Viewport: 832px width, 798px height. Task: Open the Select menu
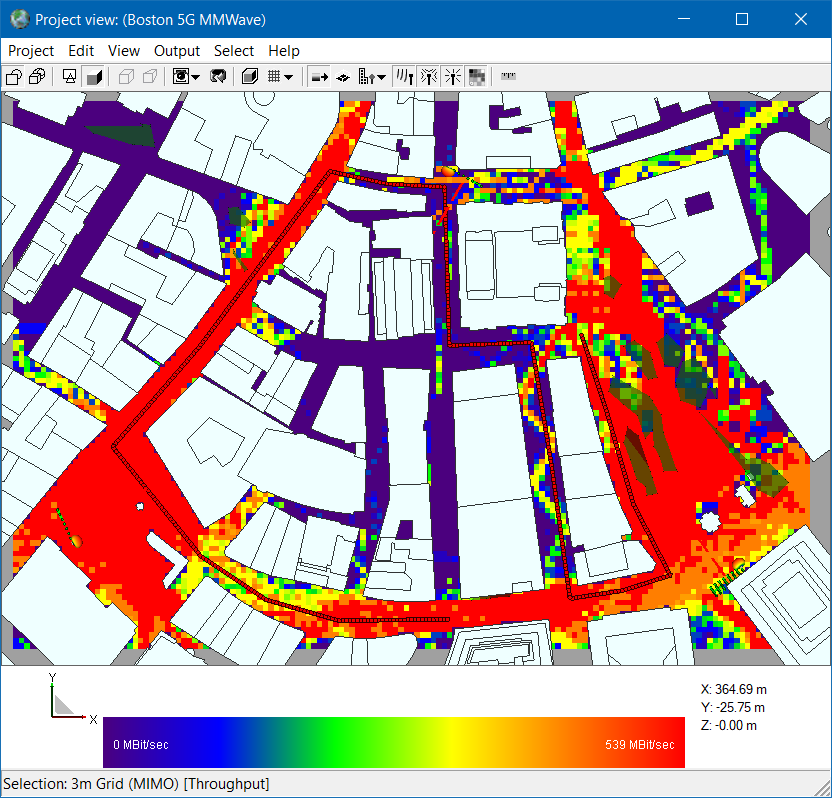click(234, 51)
